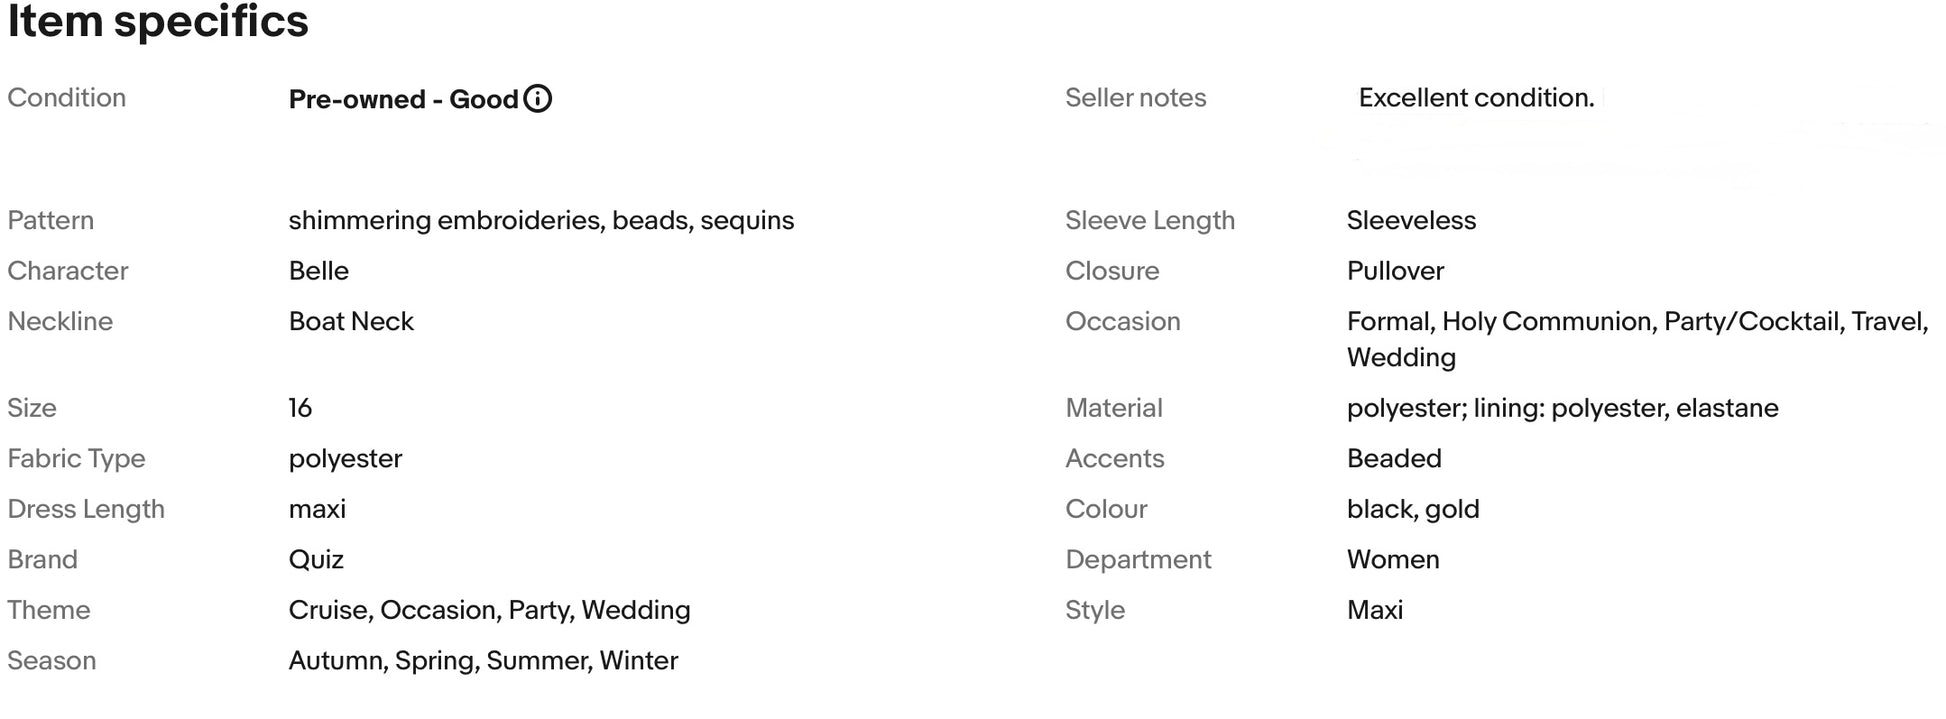Click the Boat Neck neckline value
This screenshot has width=1946, height=719.
(351, 321)
